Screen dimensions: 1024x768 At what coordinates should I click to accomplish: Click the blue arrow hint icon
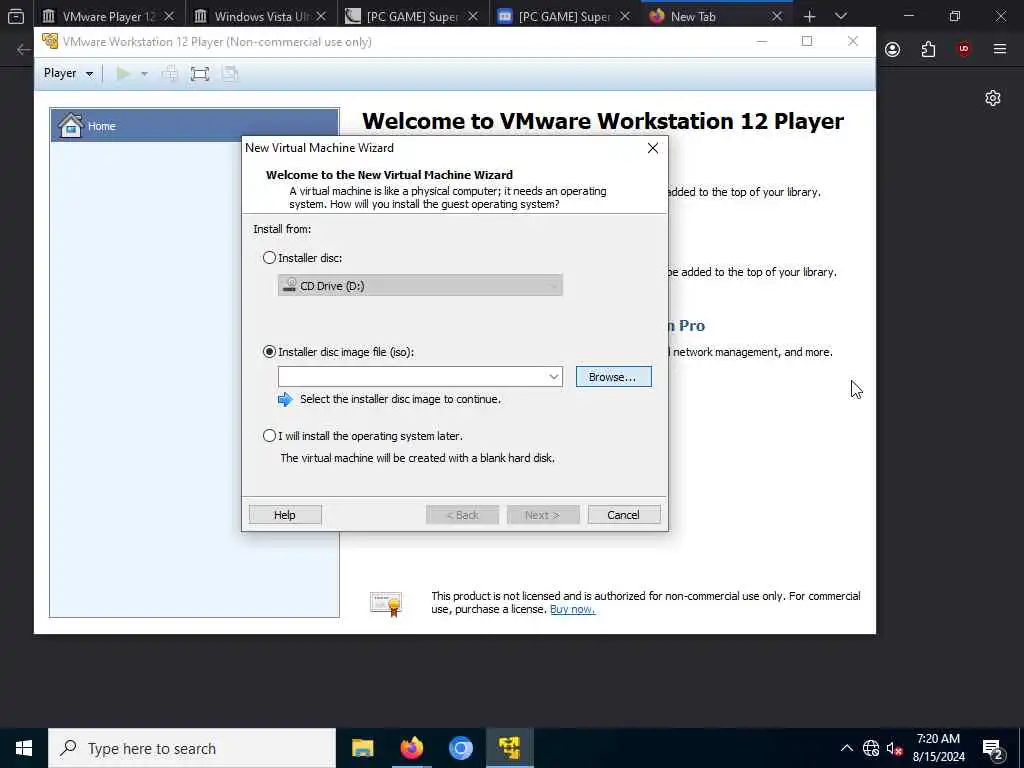(285, 399)
